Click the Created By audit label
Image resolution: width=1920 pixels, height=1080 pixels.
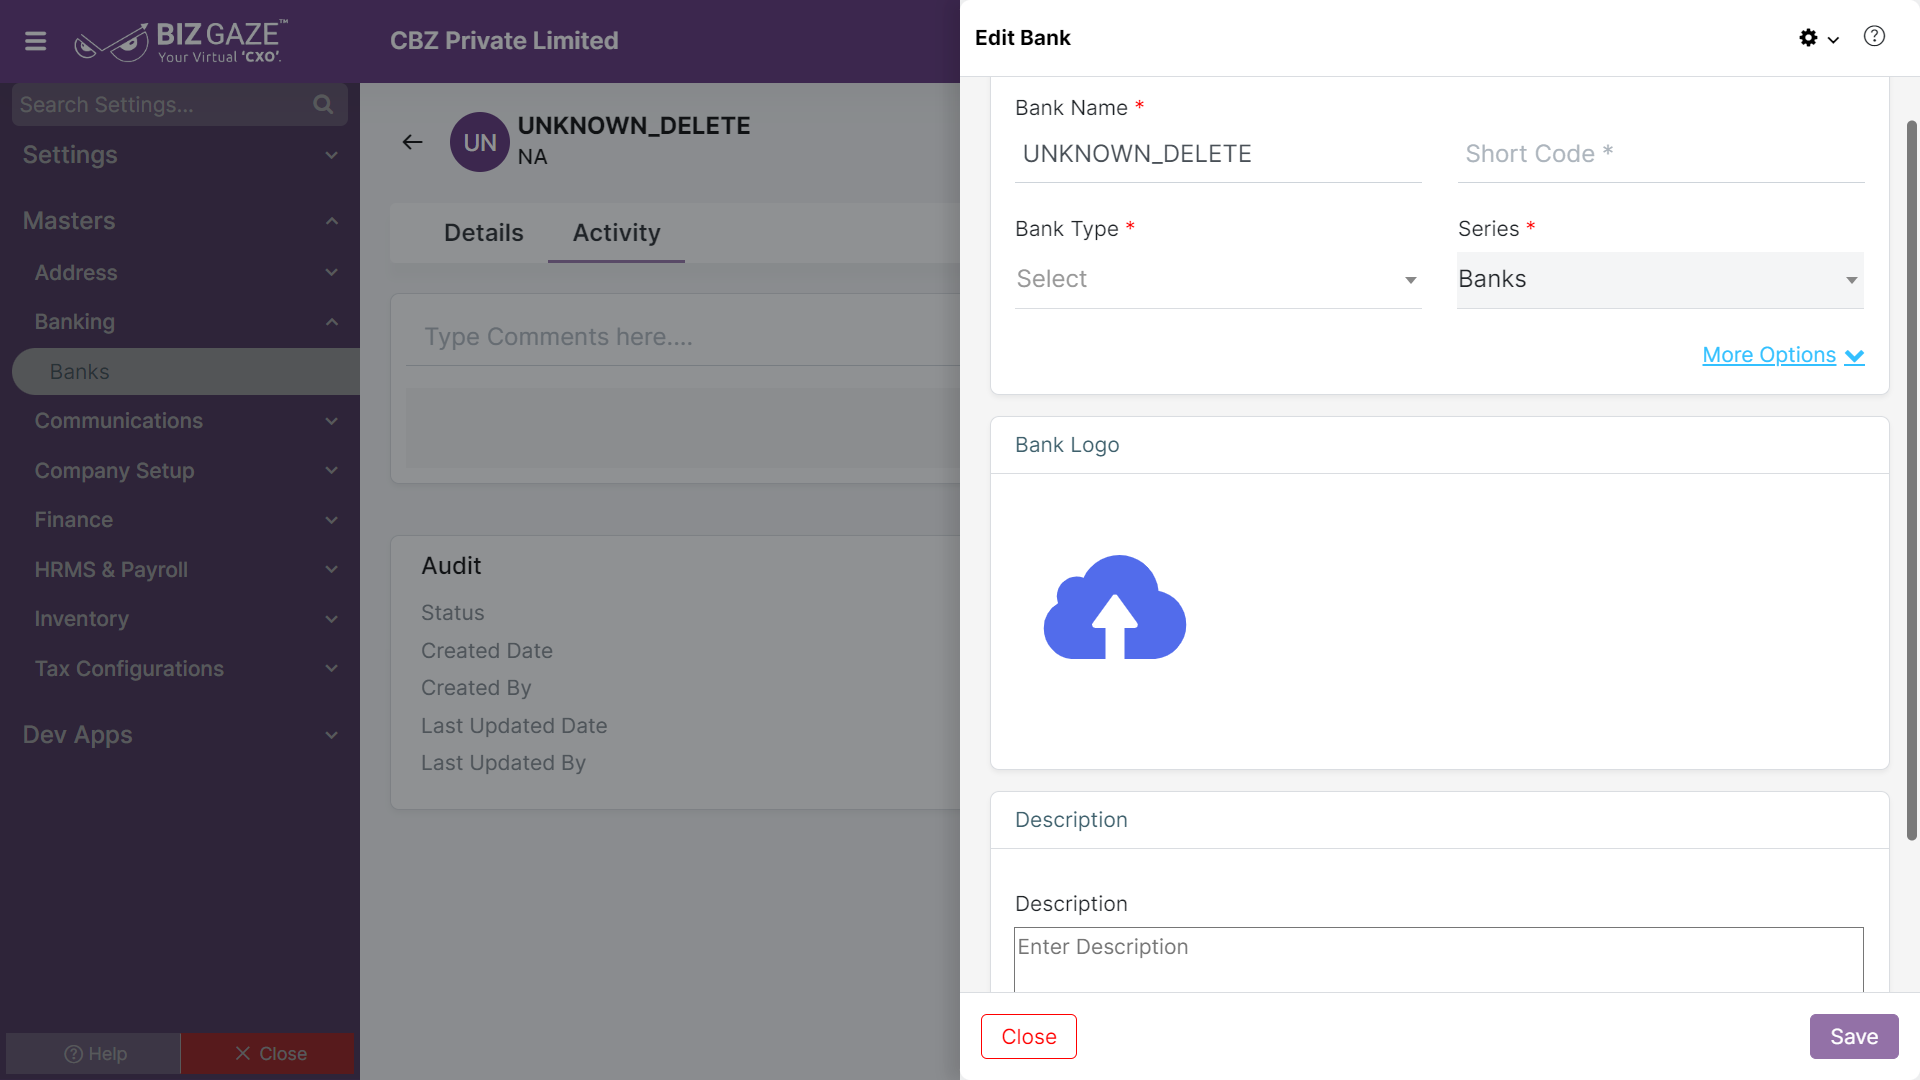tap(476, 688)
